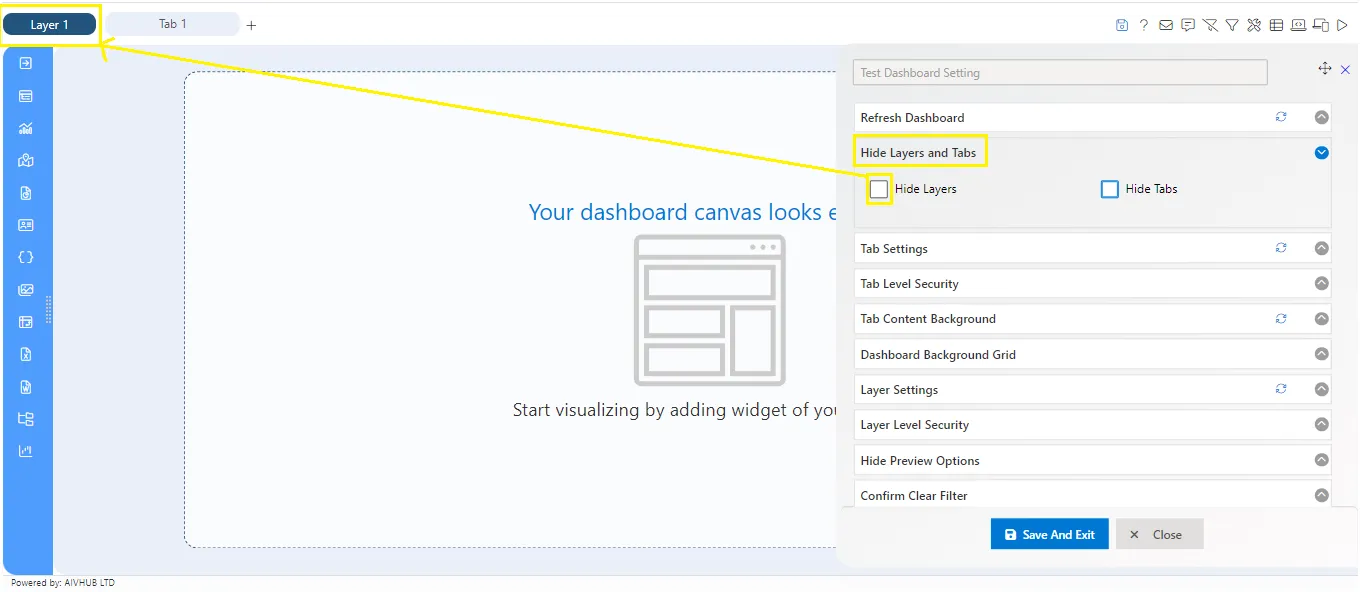The width and height of the screenshot is (1360, 592).
Task: Open the comments speech bubble icon
Action: 1188,25
